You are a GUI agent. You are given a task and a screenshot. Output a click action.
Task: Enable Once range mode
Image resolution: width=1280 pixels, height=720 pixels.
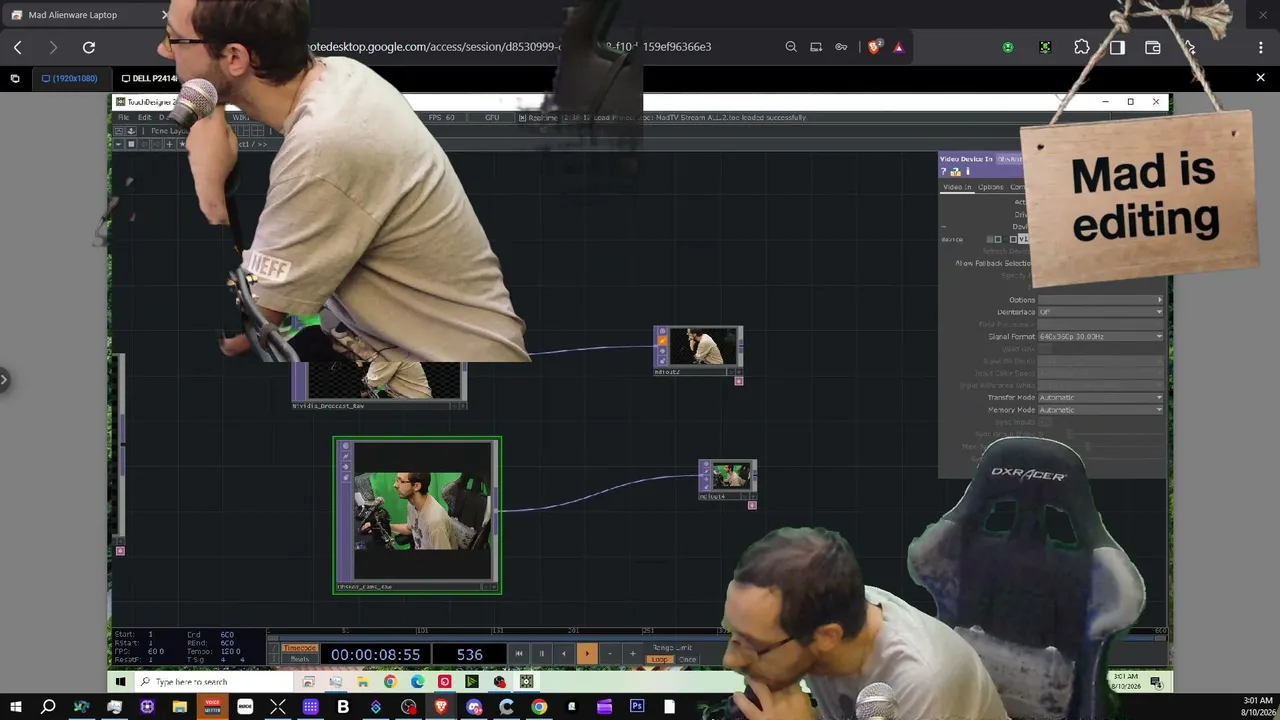click(x=687, y=660)
